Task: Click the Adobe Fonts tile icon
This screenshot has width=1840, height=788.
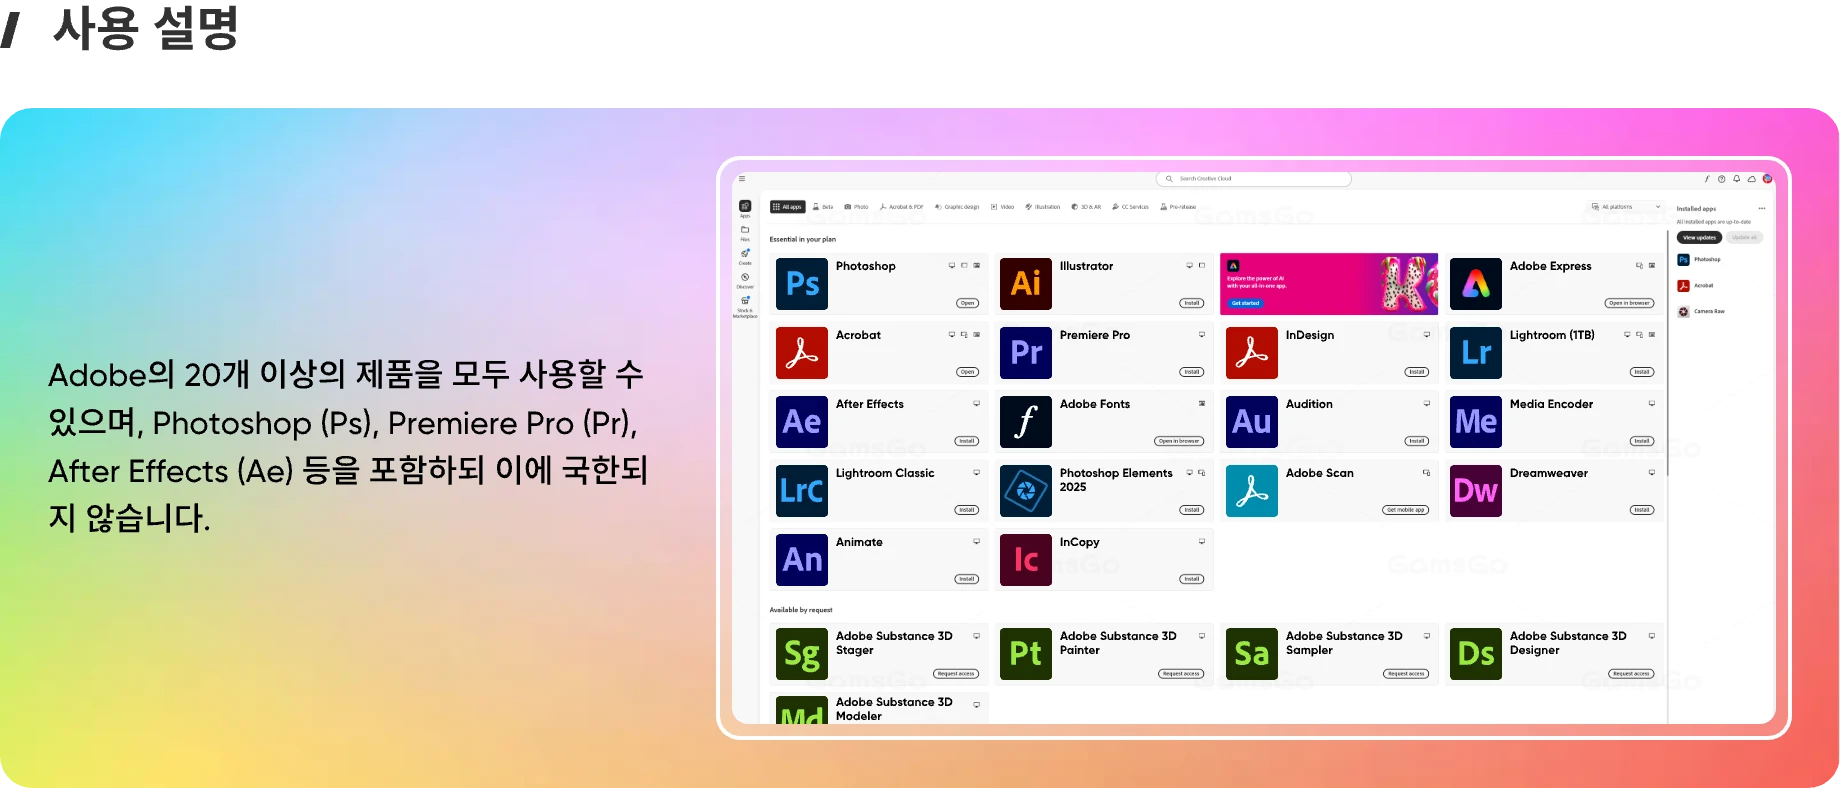Action: (x=1026, y=422)
